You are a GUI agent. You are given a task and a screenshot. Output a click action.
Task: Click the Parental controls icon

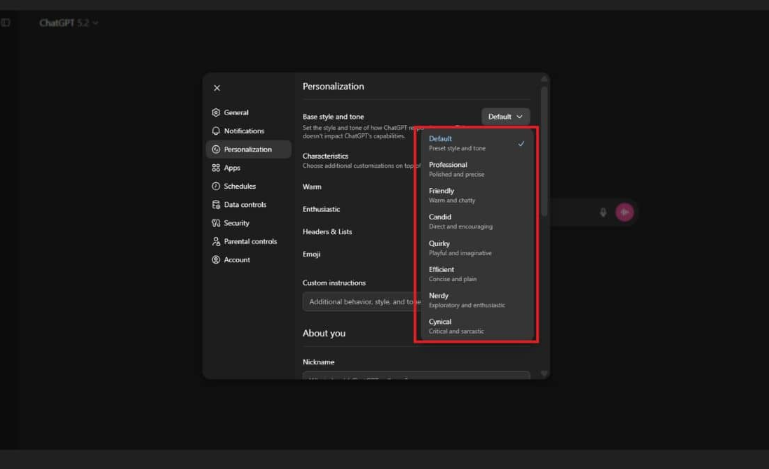pyautogui.click(x=216, y=242)
